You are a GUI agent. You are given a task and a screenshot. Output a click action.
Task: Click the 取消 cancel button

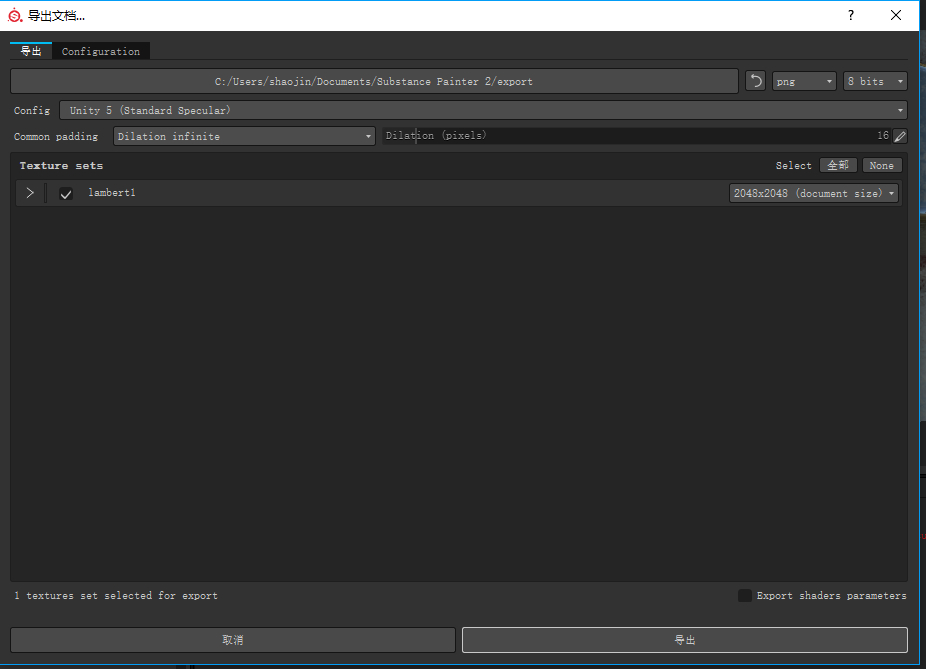click(x=233, y=639)
